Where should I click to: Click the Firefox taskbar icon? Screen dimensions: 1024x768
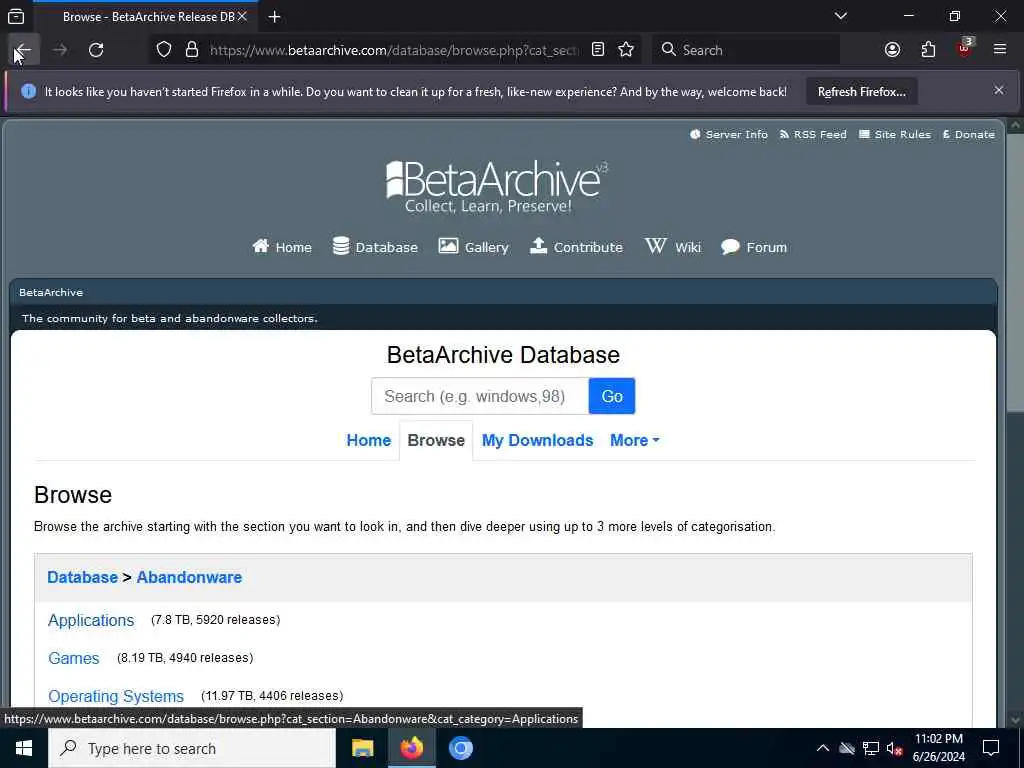(412, 748)
